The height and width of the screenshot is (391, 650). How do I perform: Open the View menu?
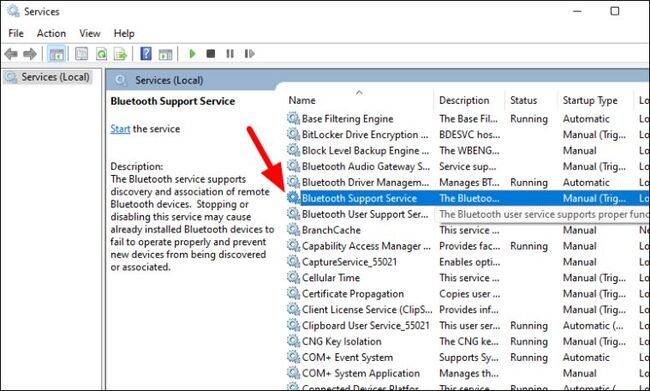point(90,33)
